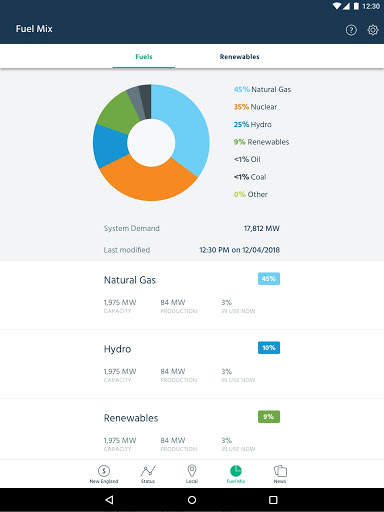Click the 17,812 MW demand value

click(x=262, y=228)
